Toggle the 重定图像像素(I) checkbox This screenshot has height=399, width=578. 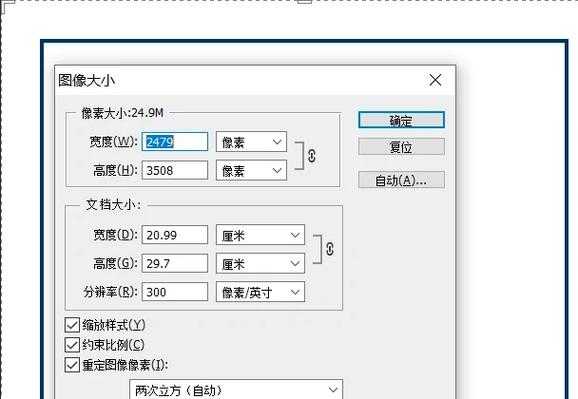pyautogui.click(x=72, y=365)
